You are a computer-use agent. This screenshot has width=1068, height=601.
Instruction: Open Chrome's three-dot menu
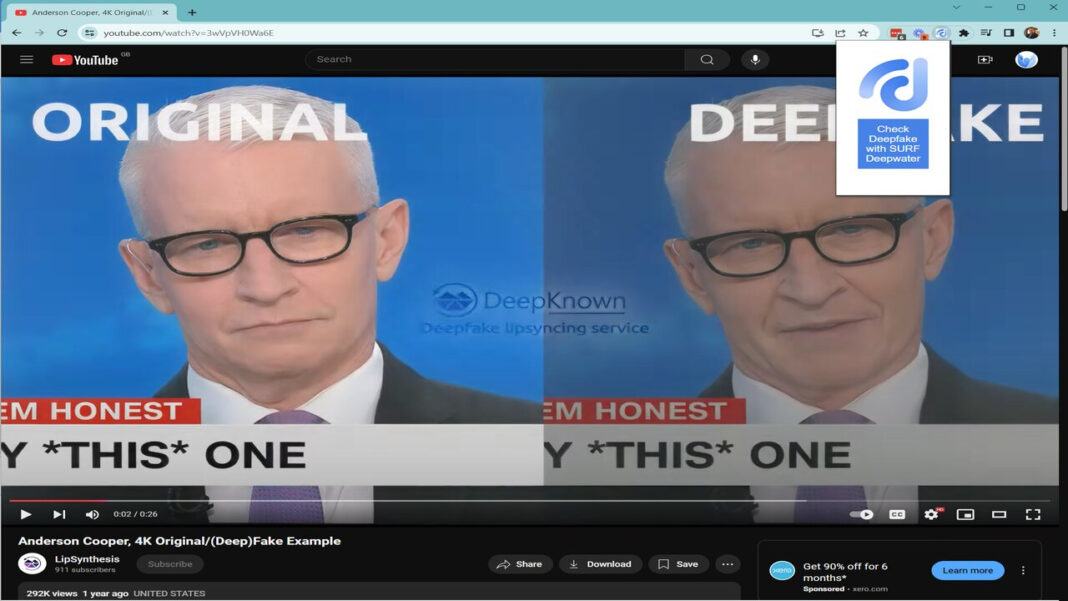(1055, 32)
